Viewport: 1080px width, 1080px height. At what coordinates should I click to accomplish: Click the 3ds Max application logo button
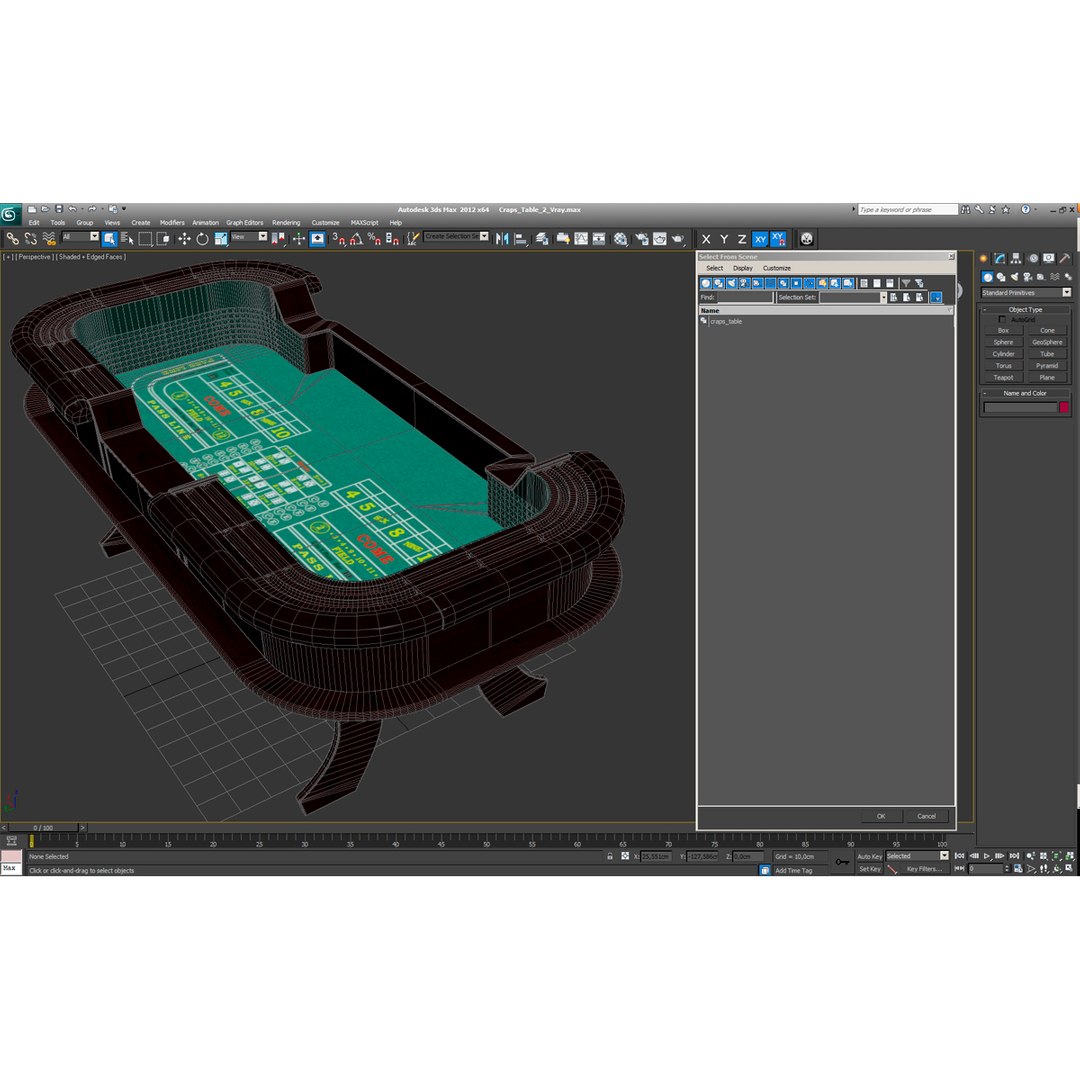tap(10, 214)
